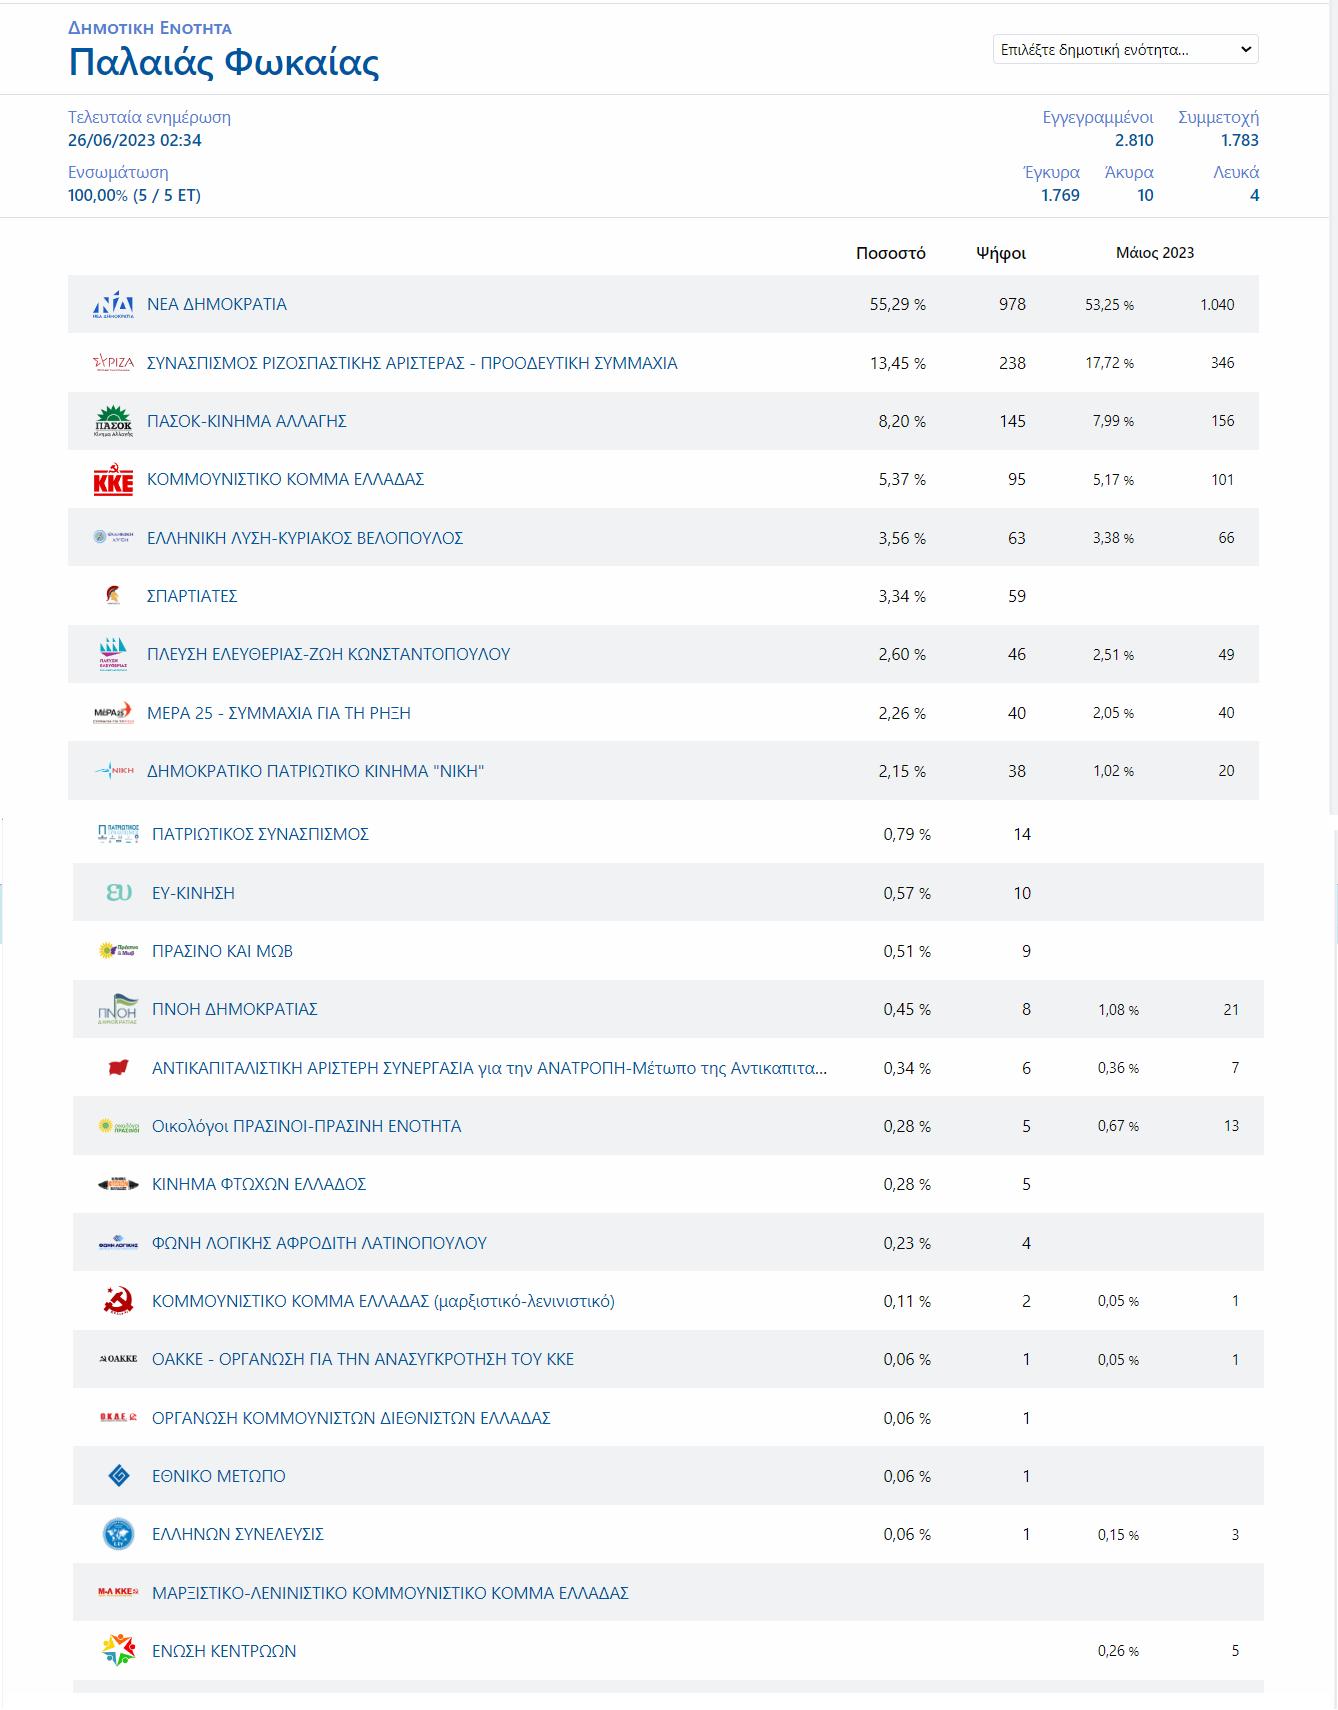The height and width of the screenshot is (1710, 1338).
Task: Click the update timestamp 26/06/2023 02:34
Action: point(135,140)
